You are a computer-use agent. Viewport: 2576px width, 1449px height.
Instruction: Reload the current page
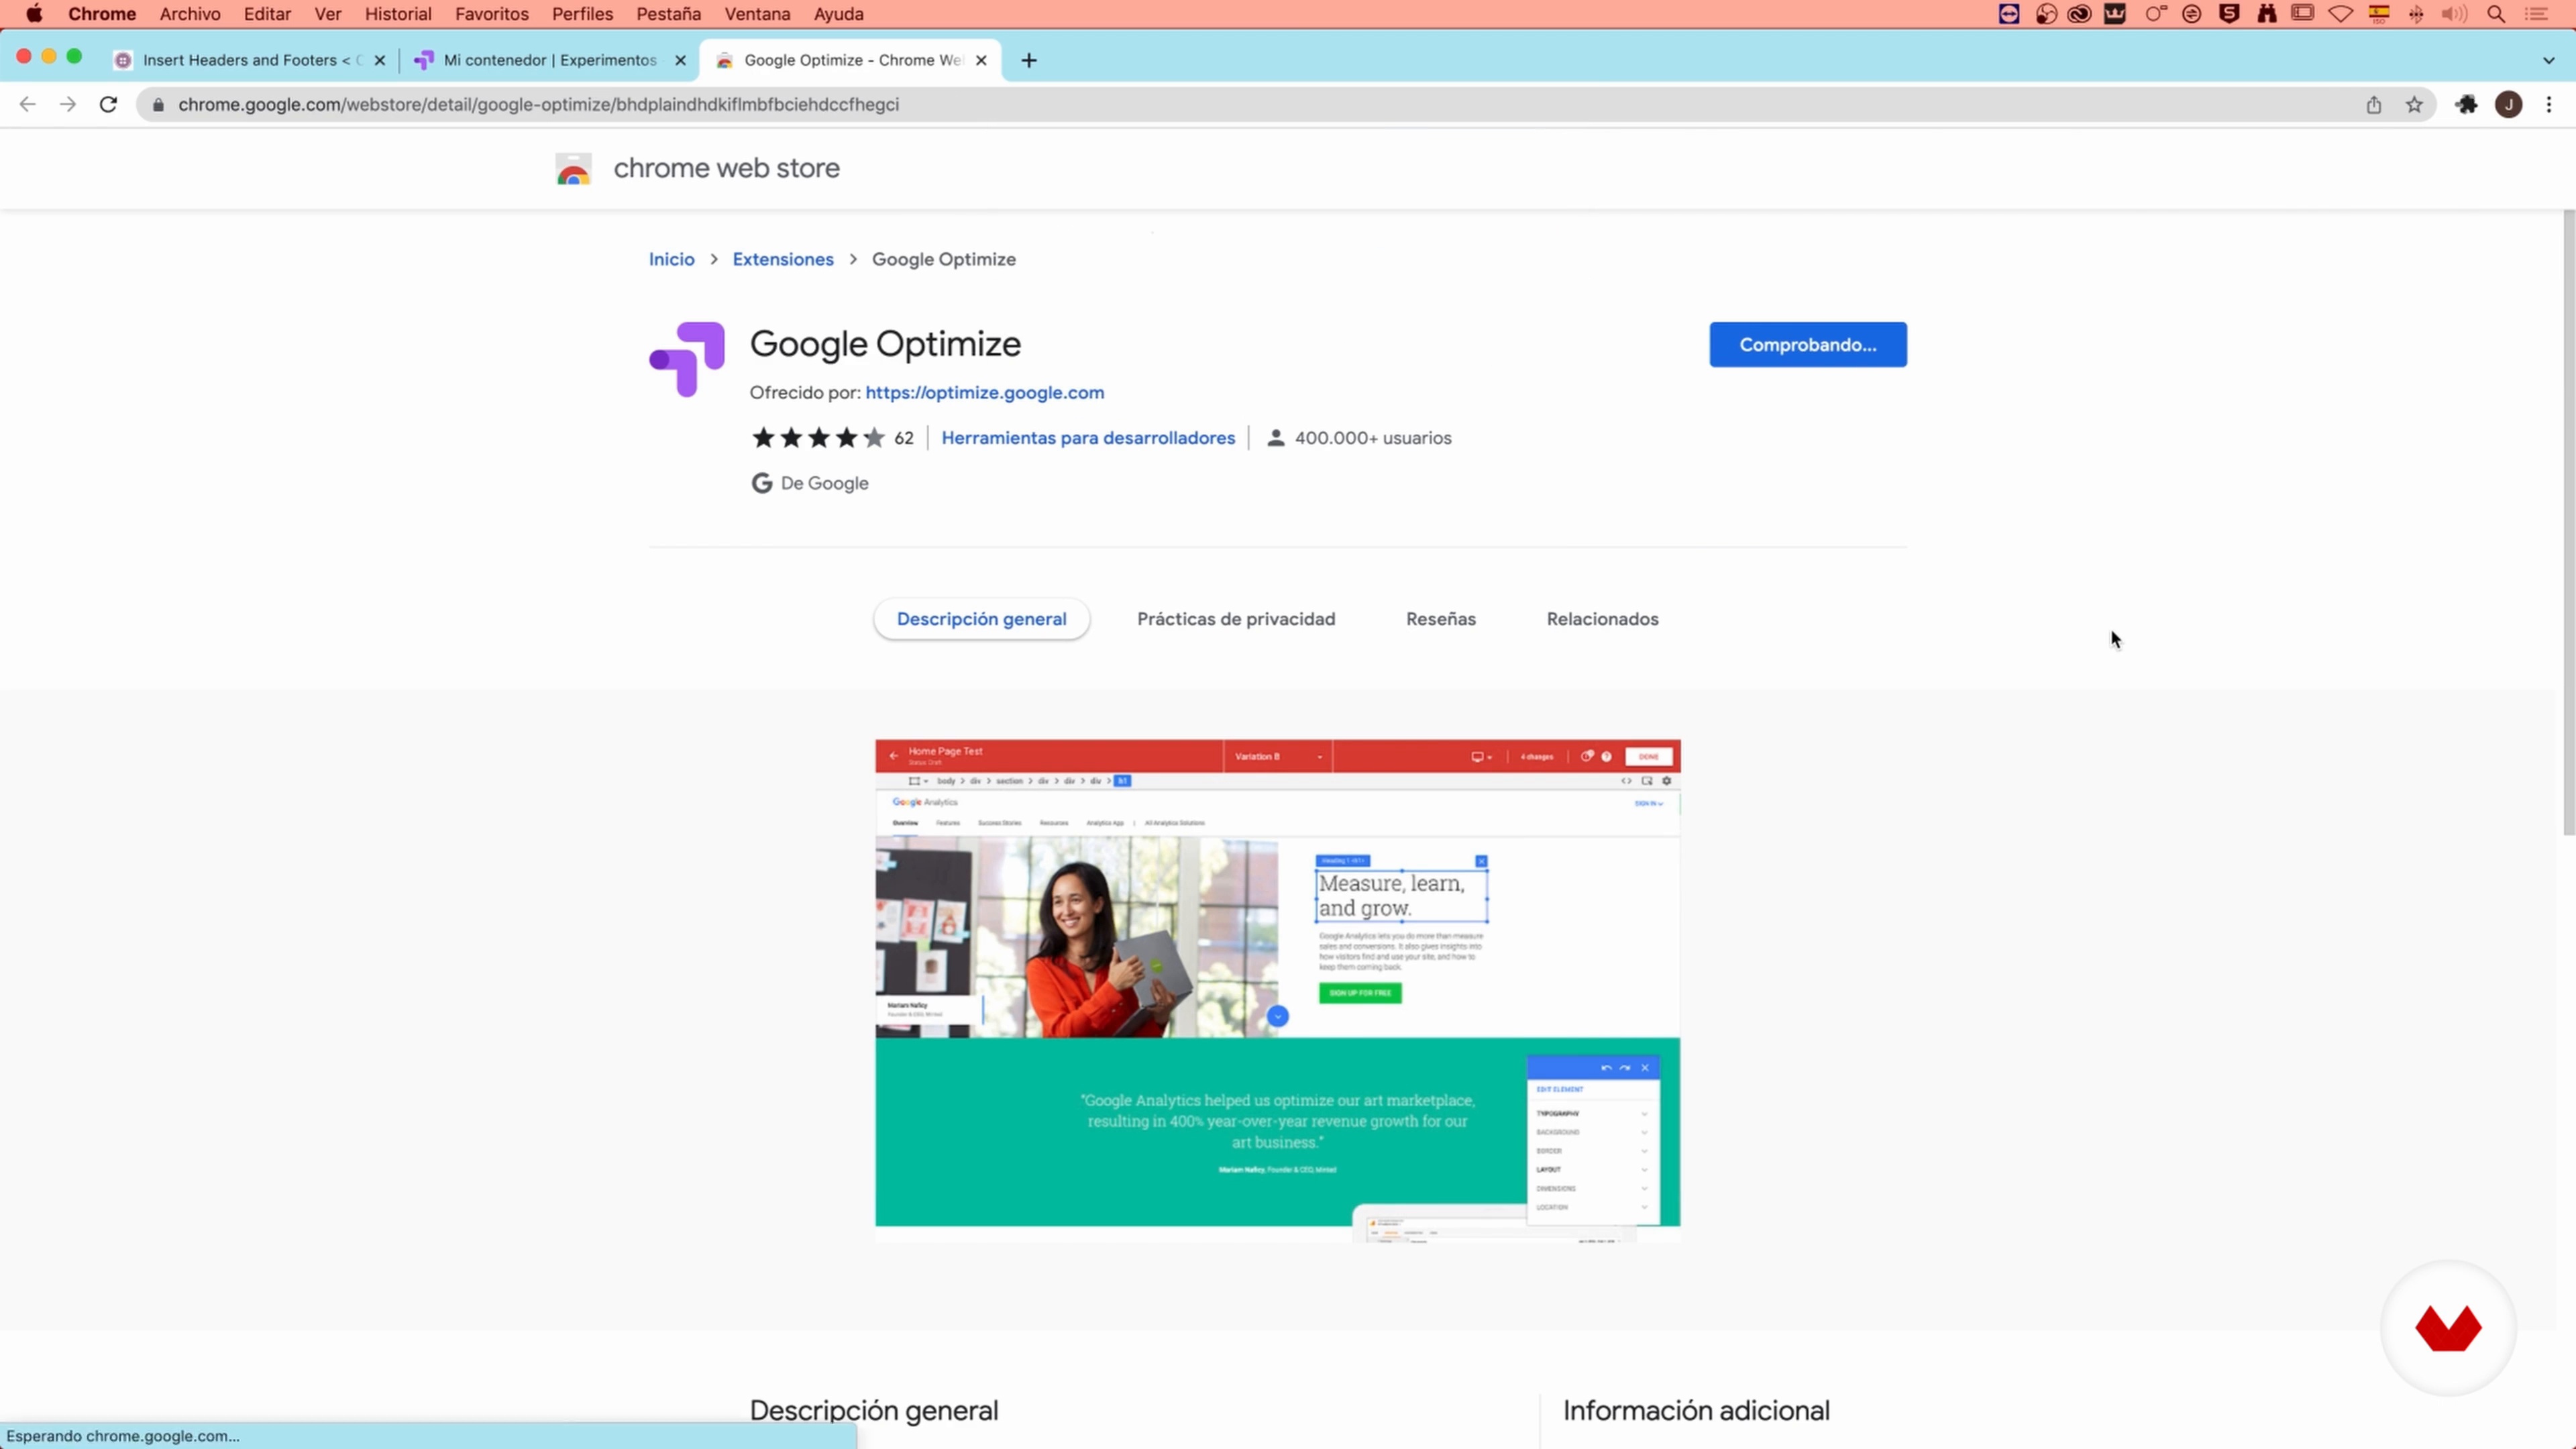[x=108, y=104]
